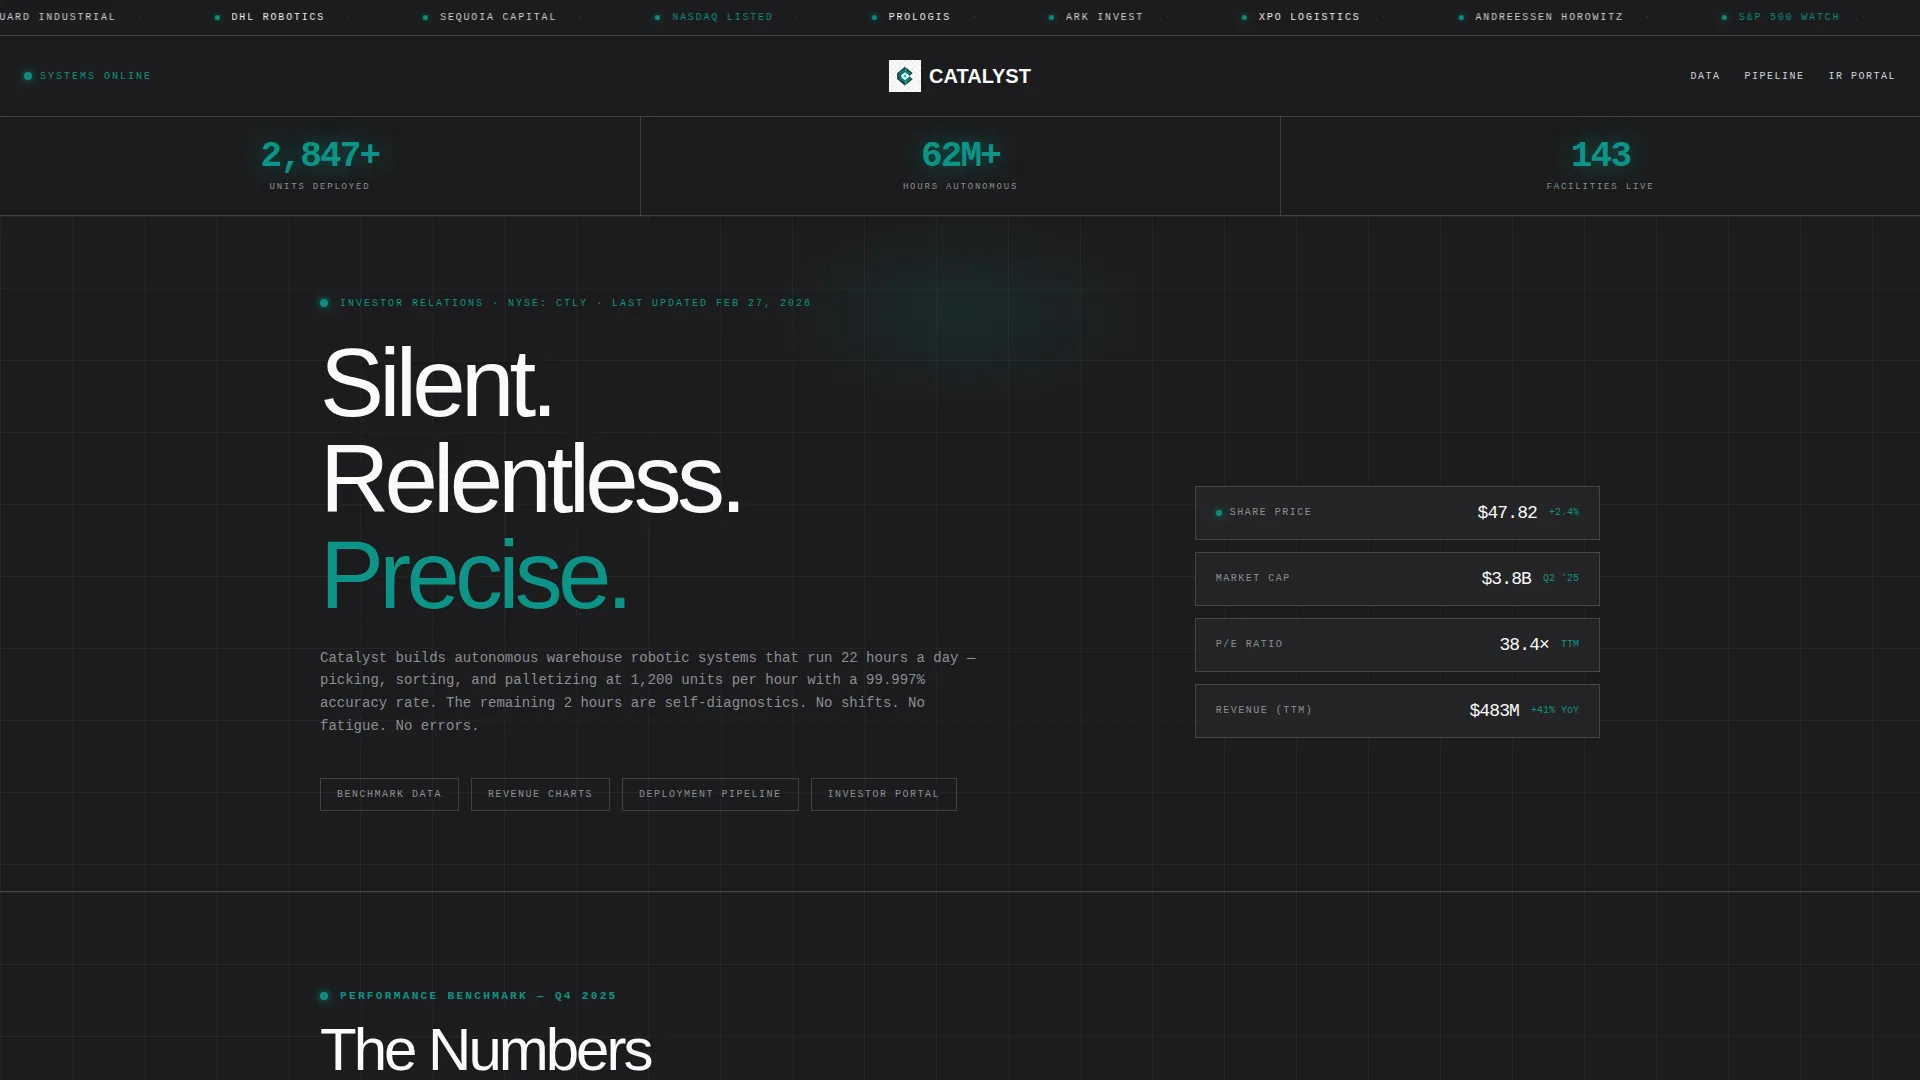The width and height of the screenshot is (1920, 1080).
Task: Click the Catalyst logo icon
Action: pos(904,76)
